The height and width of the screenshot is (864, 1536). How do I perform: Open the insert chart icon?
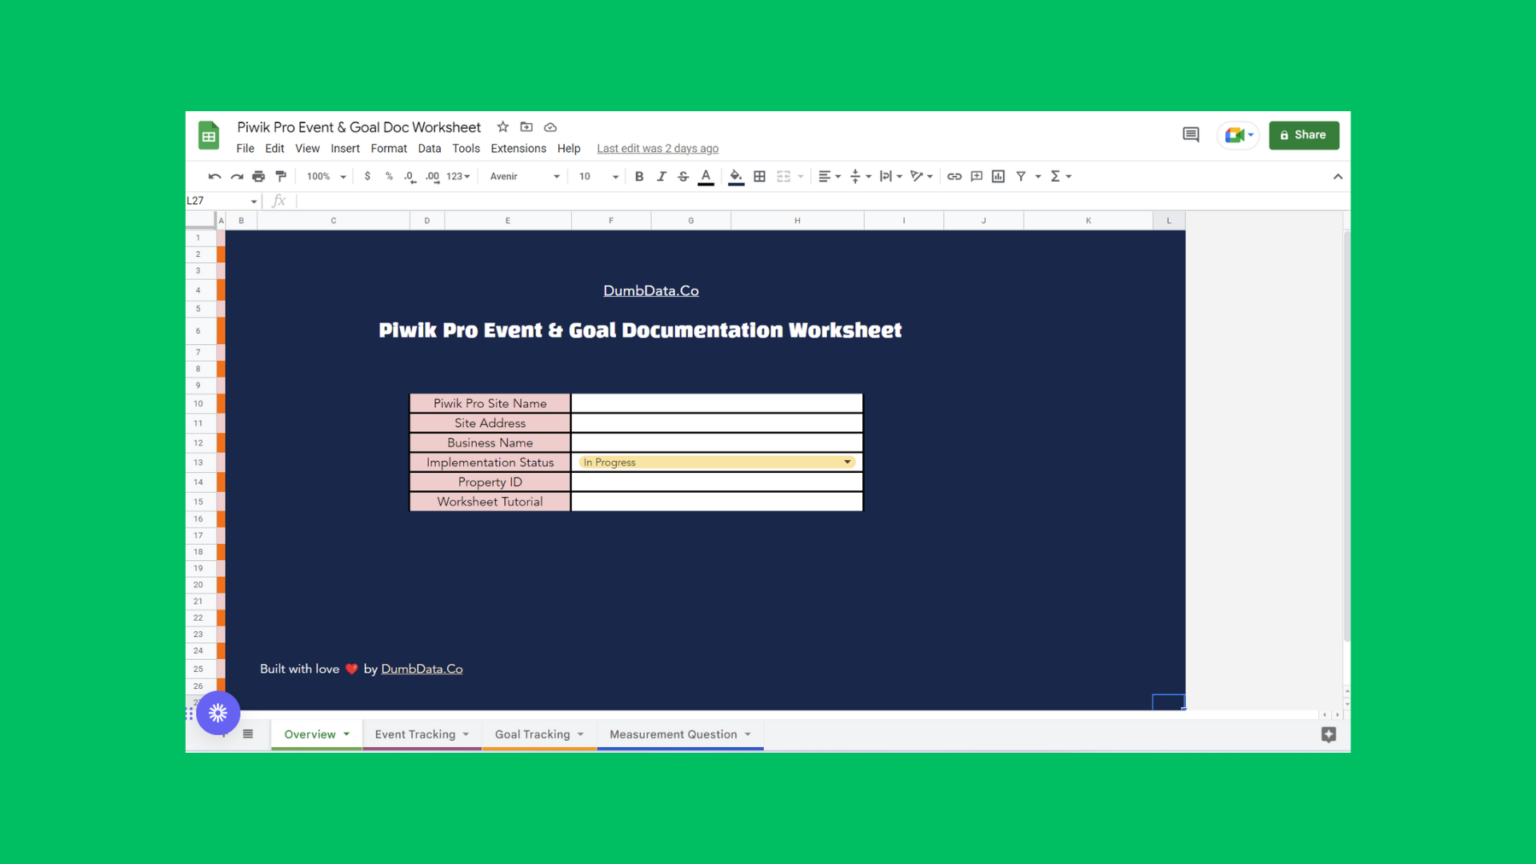click(x=997, y=176)
